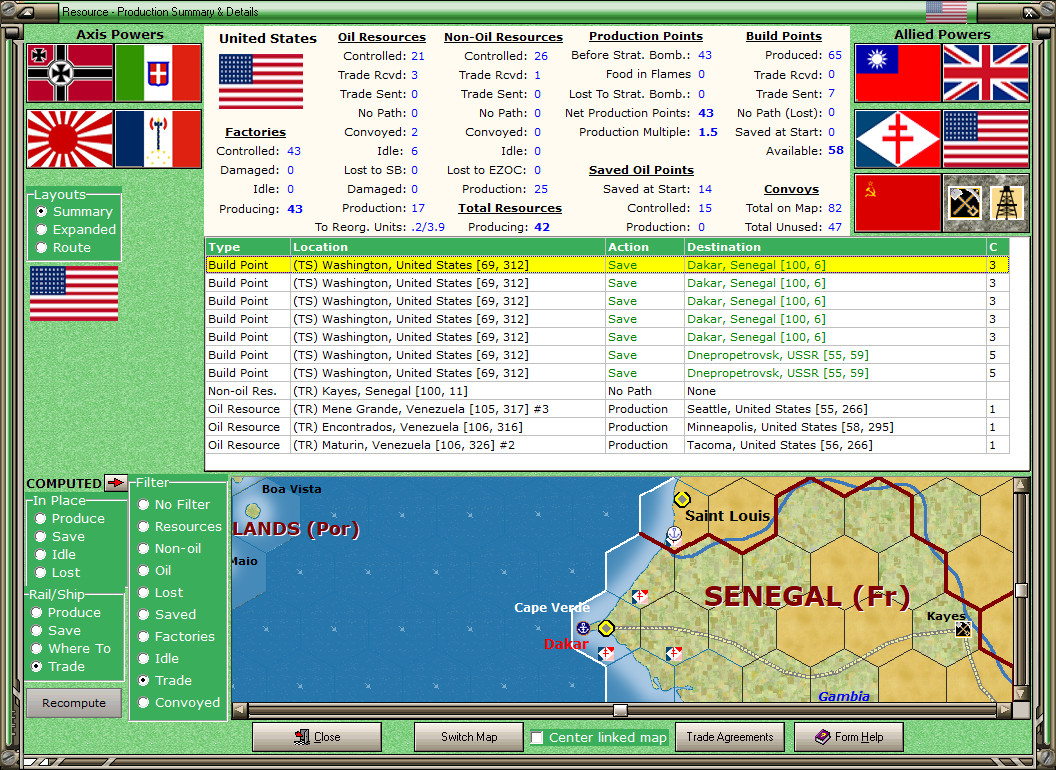Select the United States flag in Allied Powers
The image size is (1056, 770).
[x=986, y=138]
